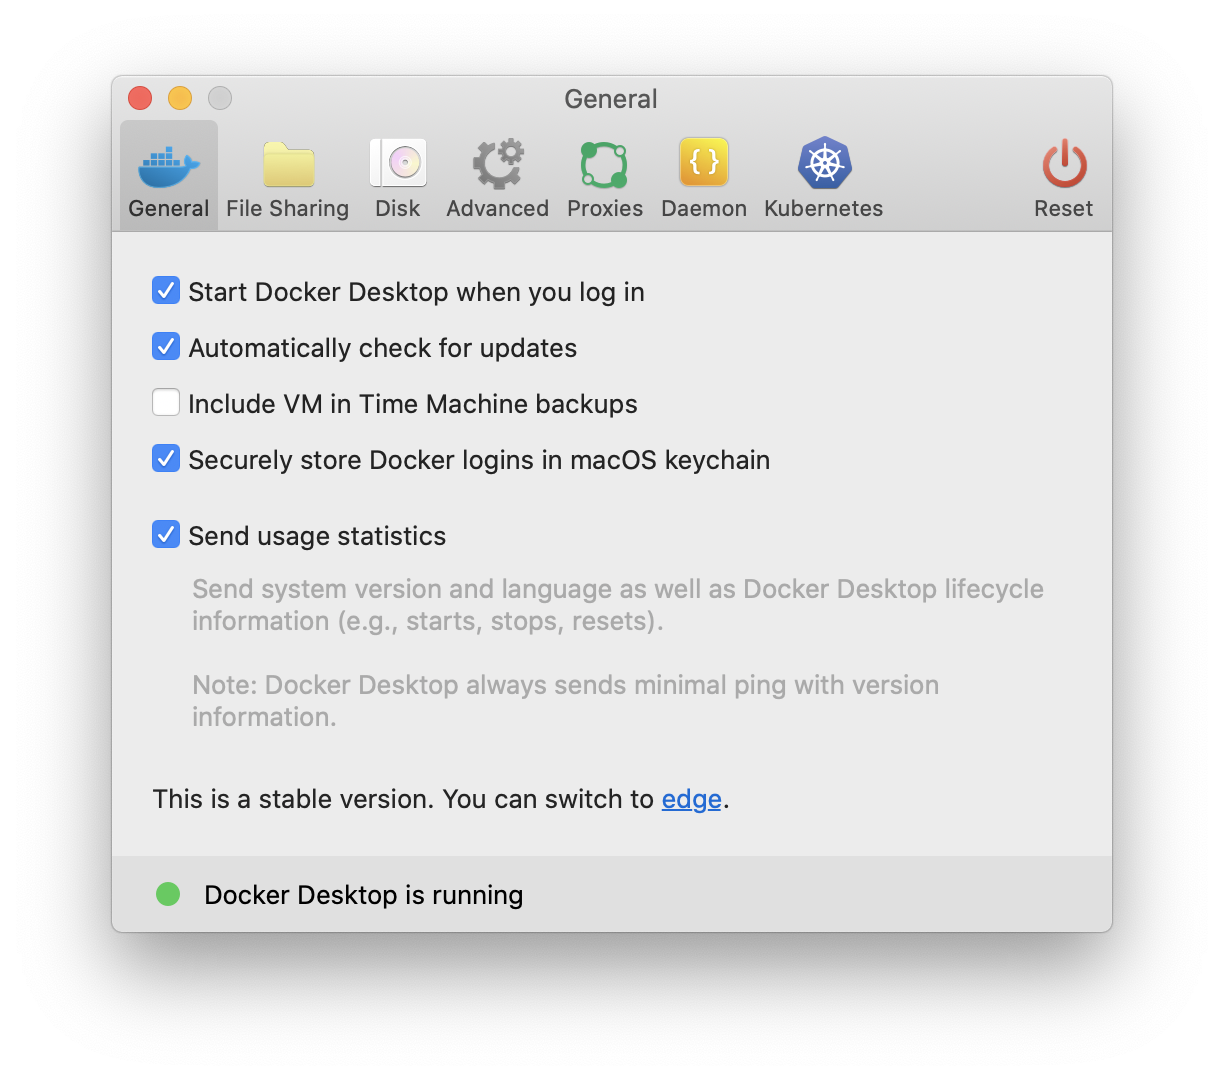The width and height of the screenshot is (1224, 1080).
Task: Click the usage statistics description text
Action: coord(617,605)
